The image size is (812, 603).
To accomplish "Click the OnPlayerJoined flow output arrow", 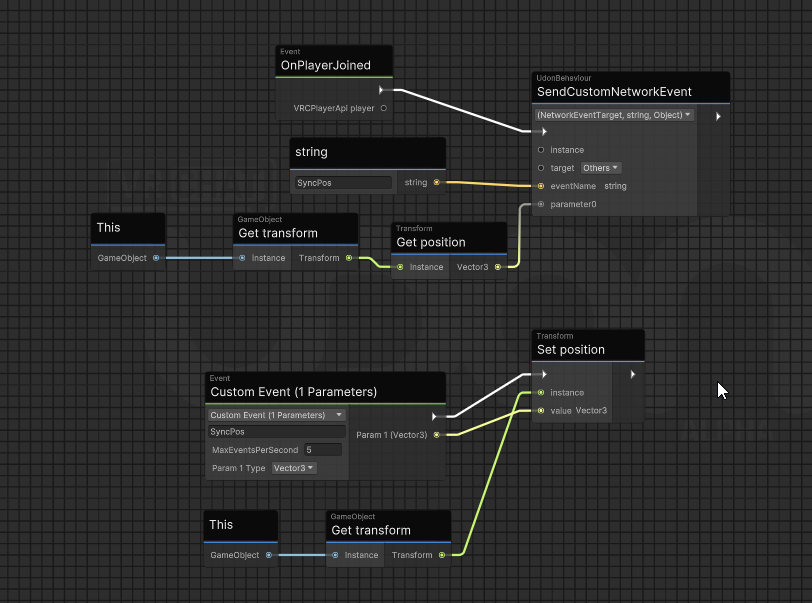I will click(x=381, y=90).
